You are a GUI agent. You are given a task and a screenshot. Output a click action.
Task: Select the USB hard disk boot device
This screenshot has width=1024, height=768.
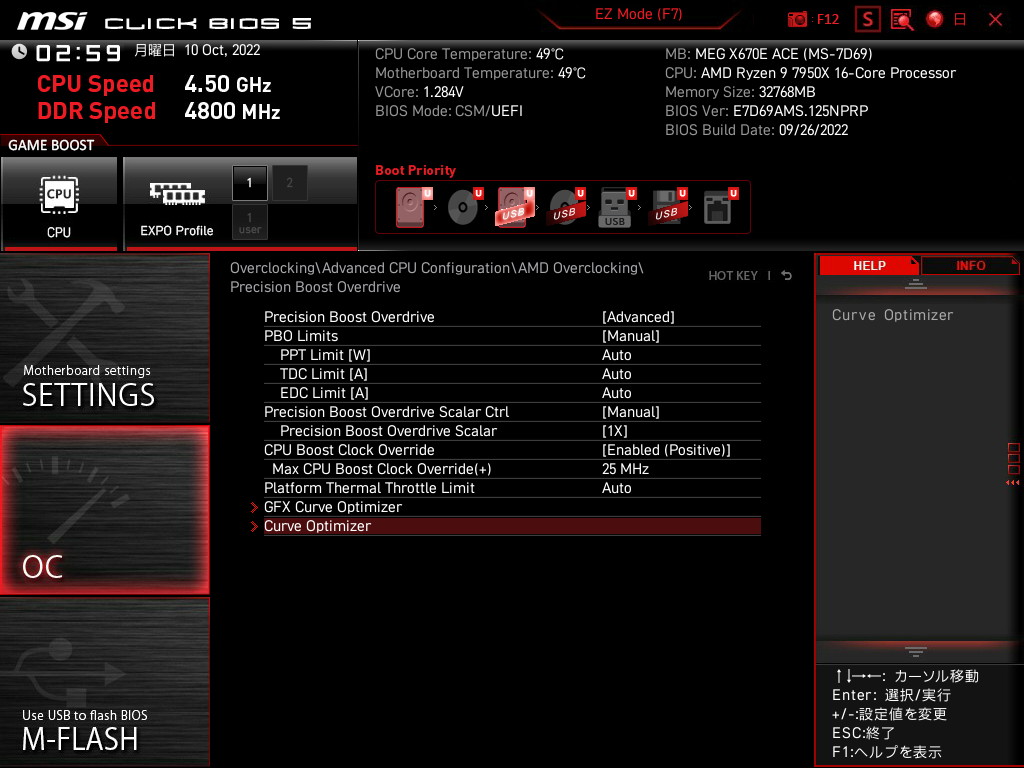pos(515,207)
